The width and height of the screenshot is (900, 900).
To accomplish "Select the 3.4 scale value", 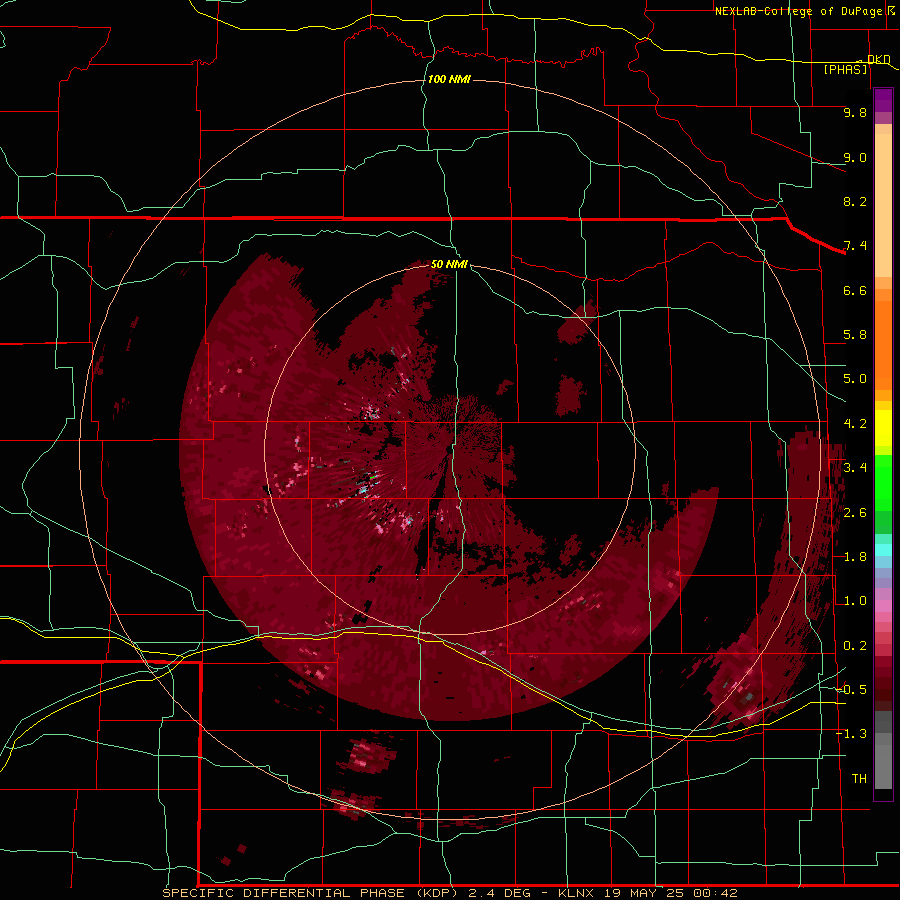I will pos(855,468).
